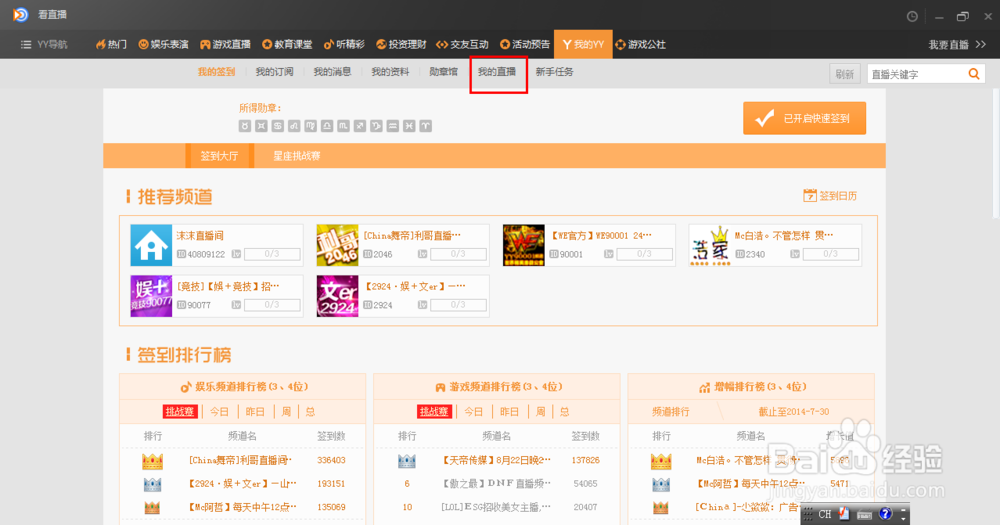This screenshot has height=525, width=1000.
Task: Open the Mc白浩 2340 channel thumbnail
Action: [710, 245]
